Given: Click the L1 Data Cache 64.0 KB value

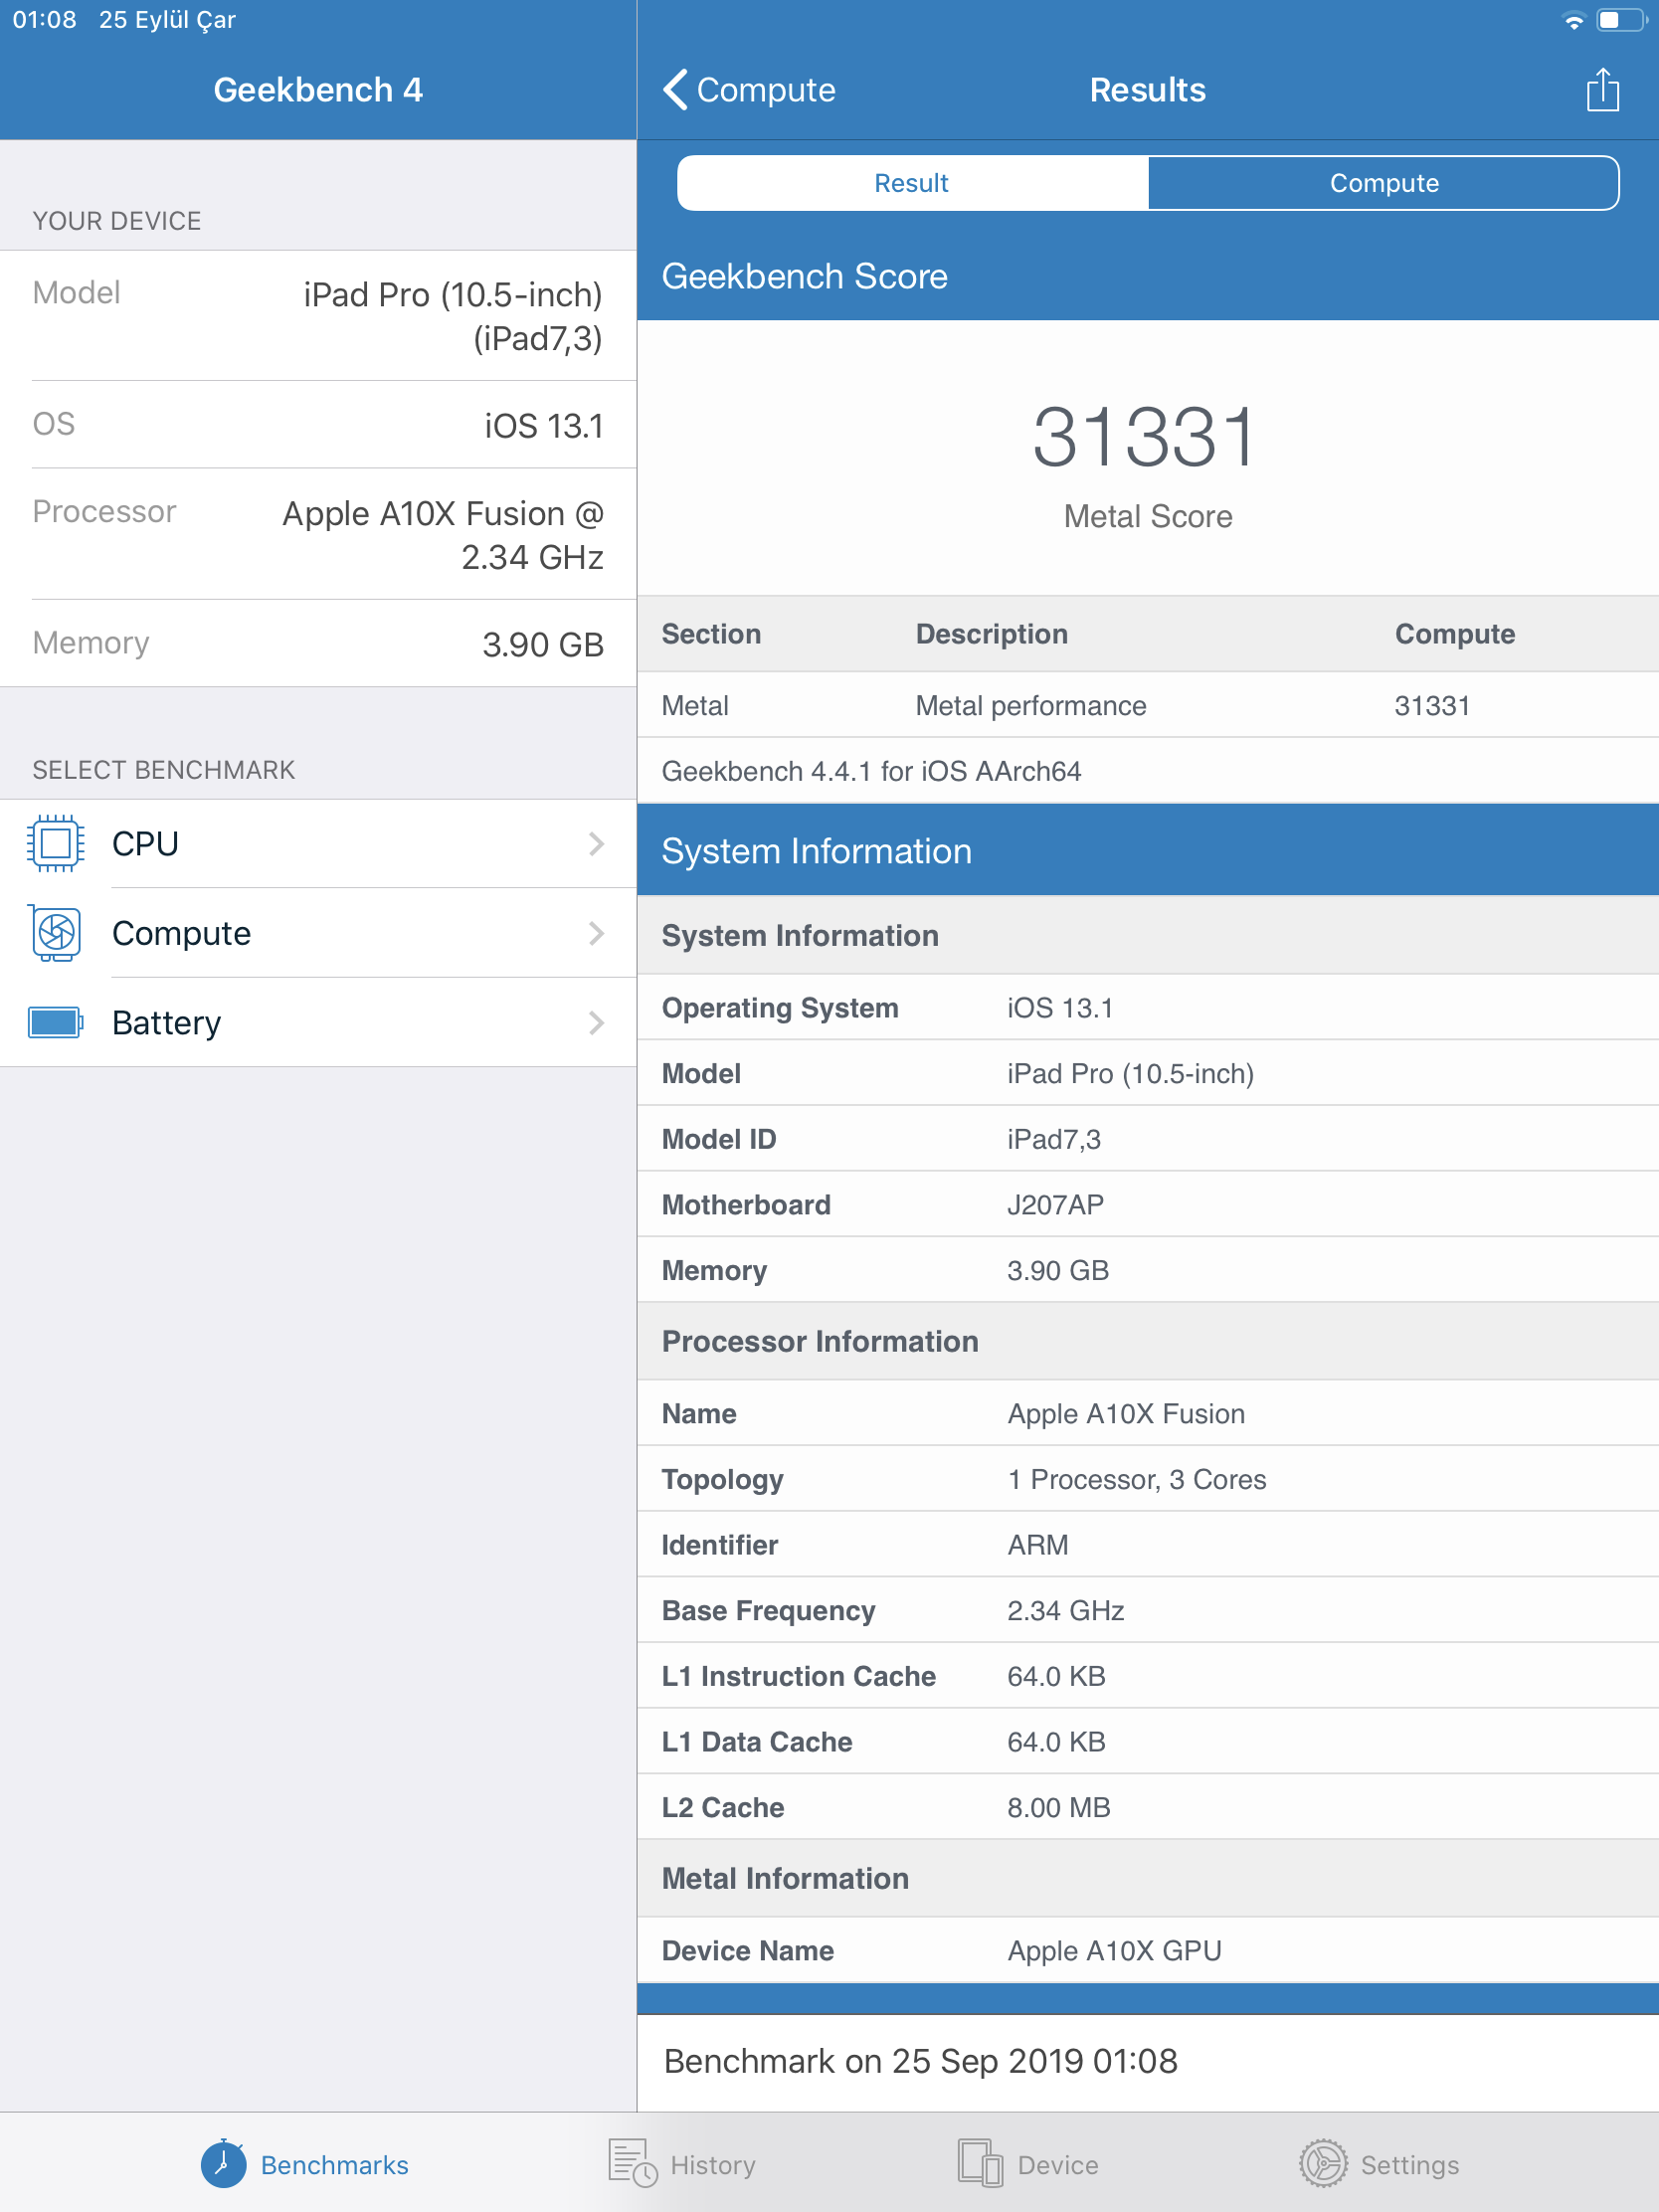Looking at the screenshot, I should pyautogui.click(x=1056, y=1742).
